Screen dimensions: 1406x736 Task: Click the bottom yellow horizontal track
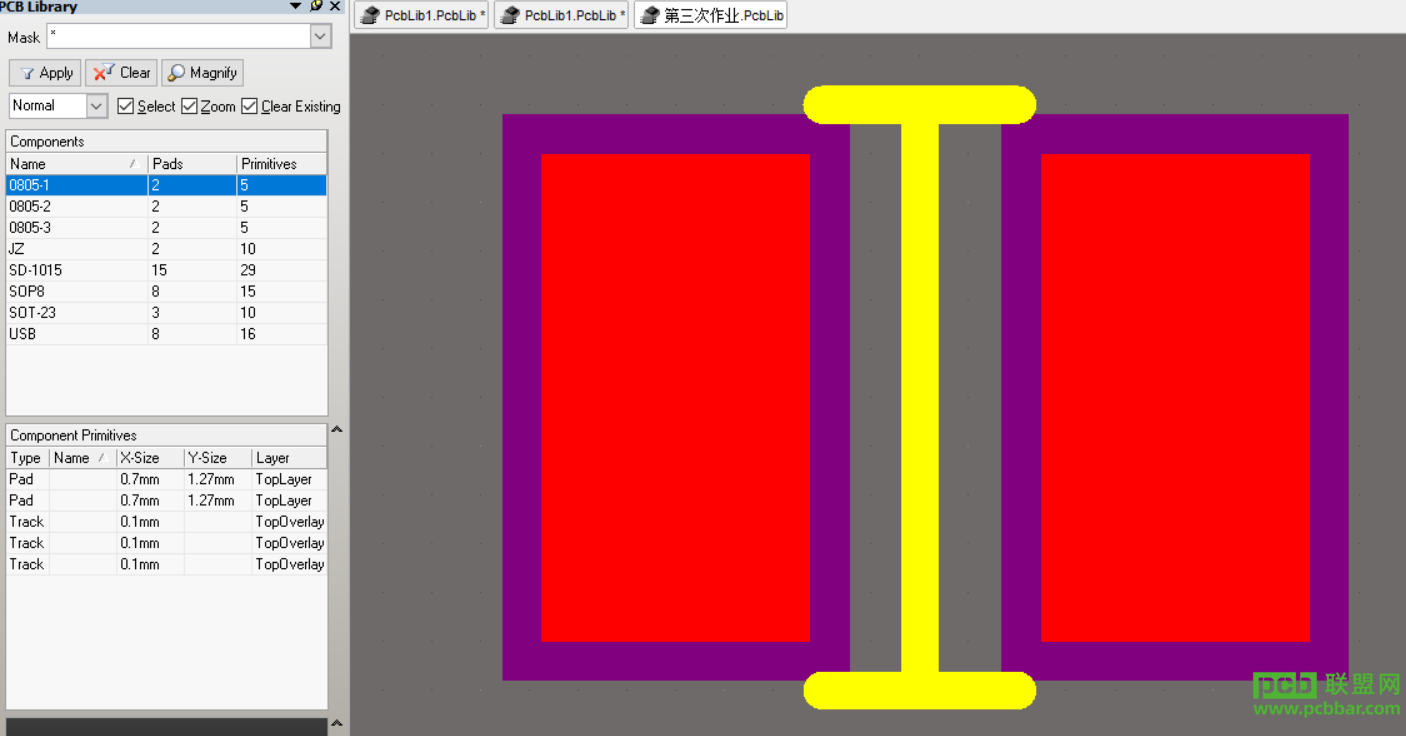point(920,690)
